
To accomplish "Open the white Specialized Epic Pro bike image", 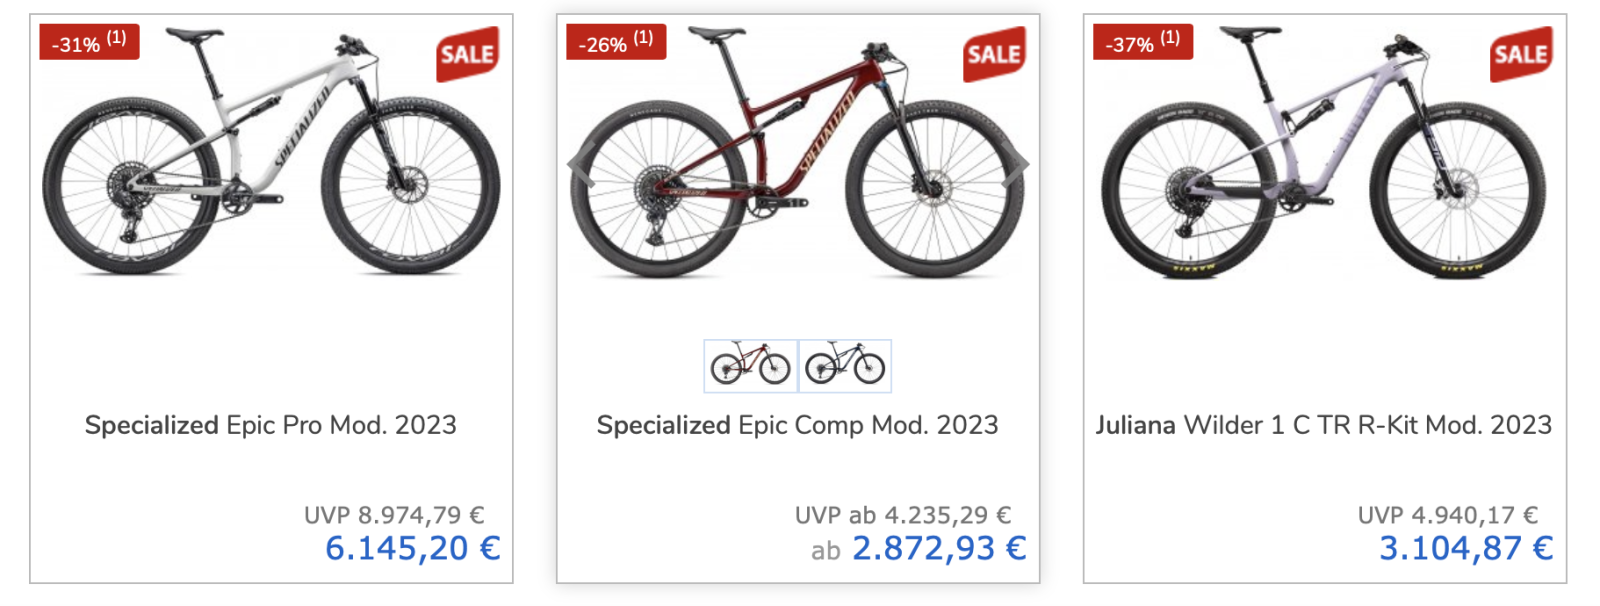I will pos(271,155).
